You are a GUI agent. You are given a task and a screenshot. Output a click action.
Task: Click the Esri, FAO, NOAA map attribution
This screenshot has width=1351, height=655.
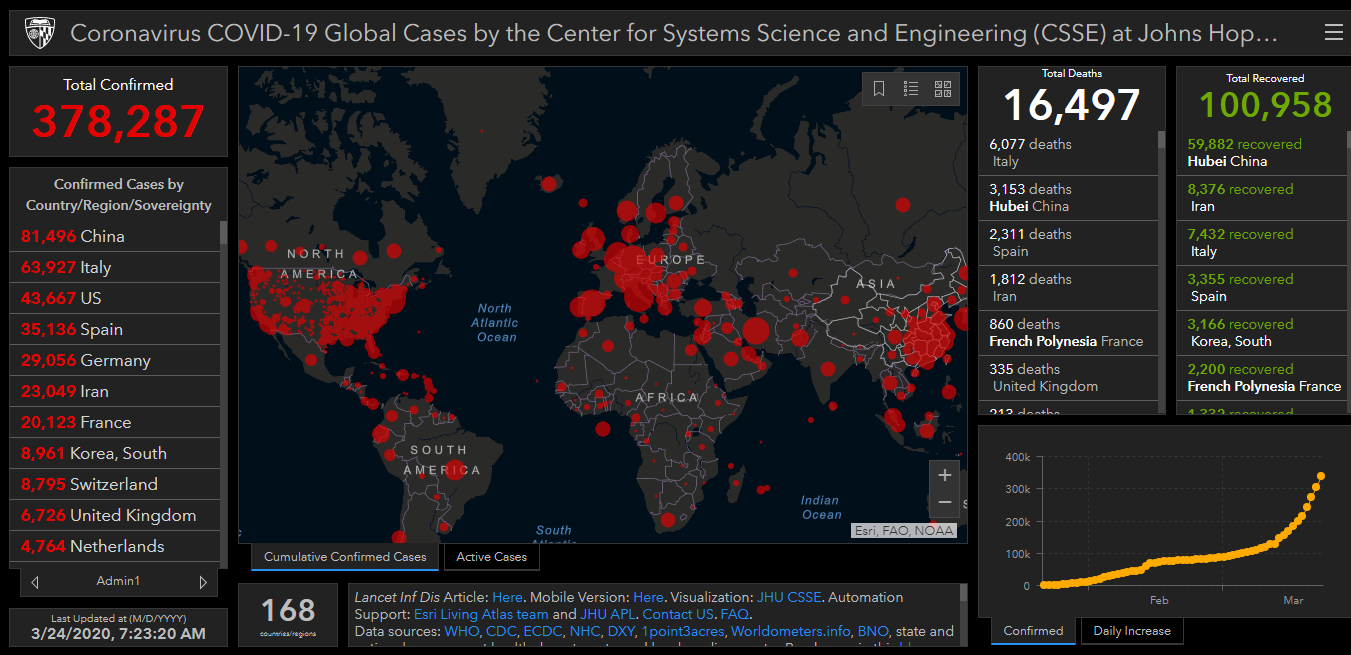click(x=904, y=531)
